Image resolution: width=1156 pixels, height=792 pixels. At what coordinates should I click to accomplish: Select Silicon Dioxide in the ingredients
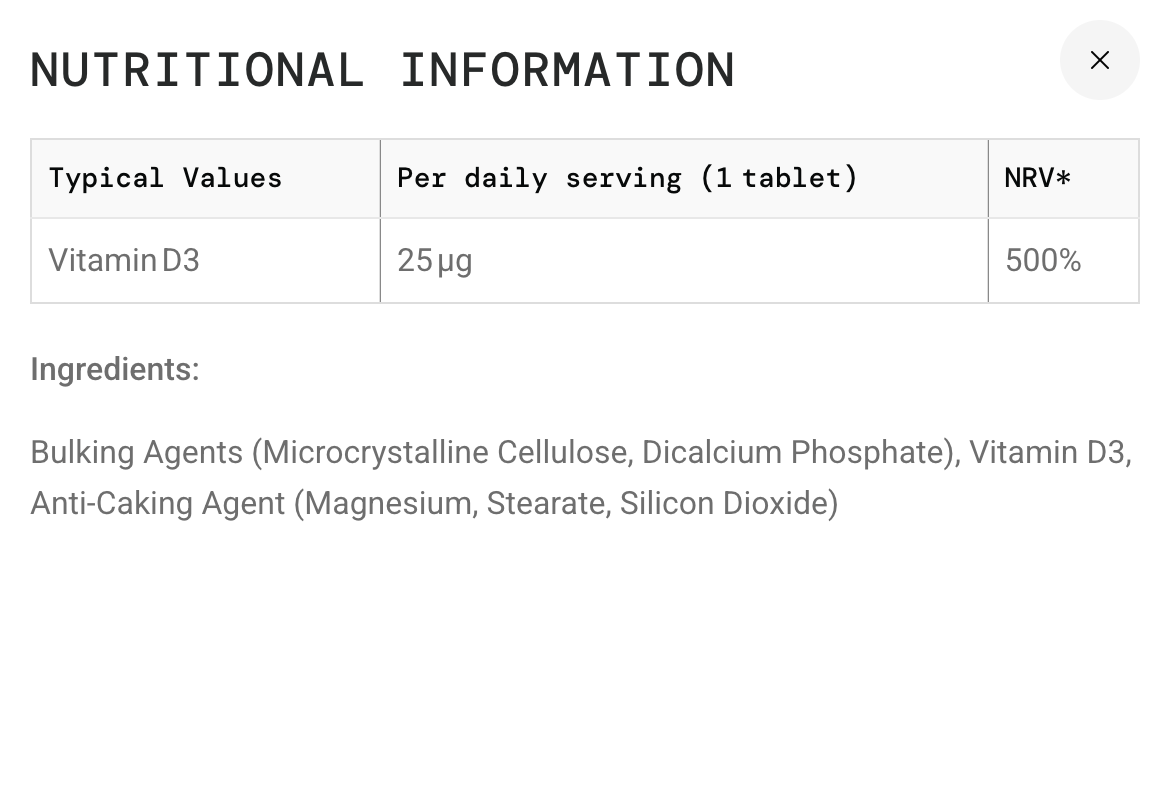(x=725, y=503)
